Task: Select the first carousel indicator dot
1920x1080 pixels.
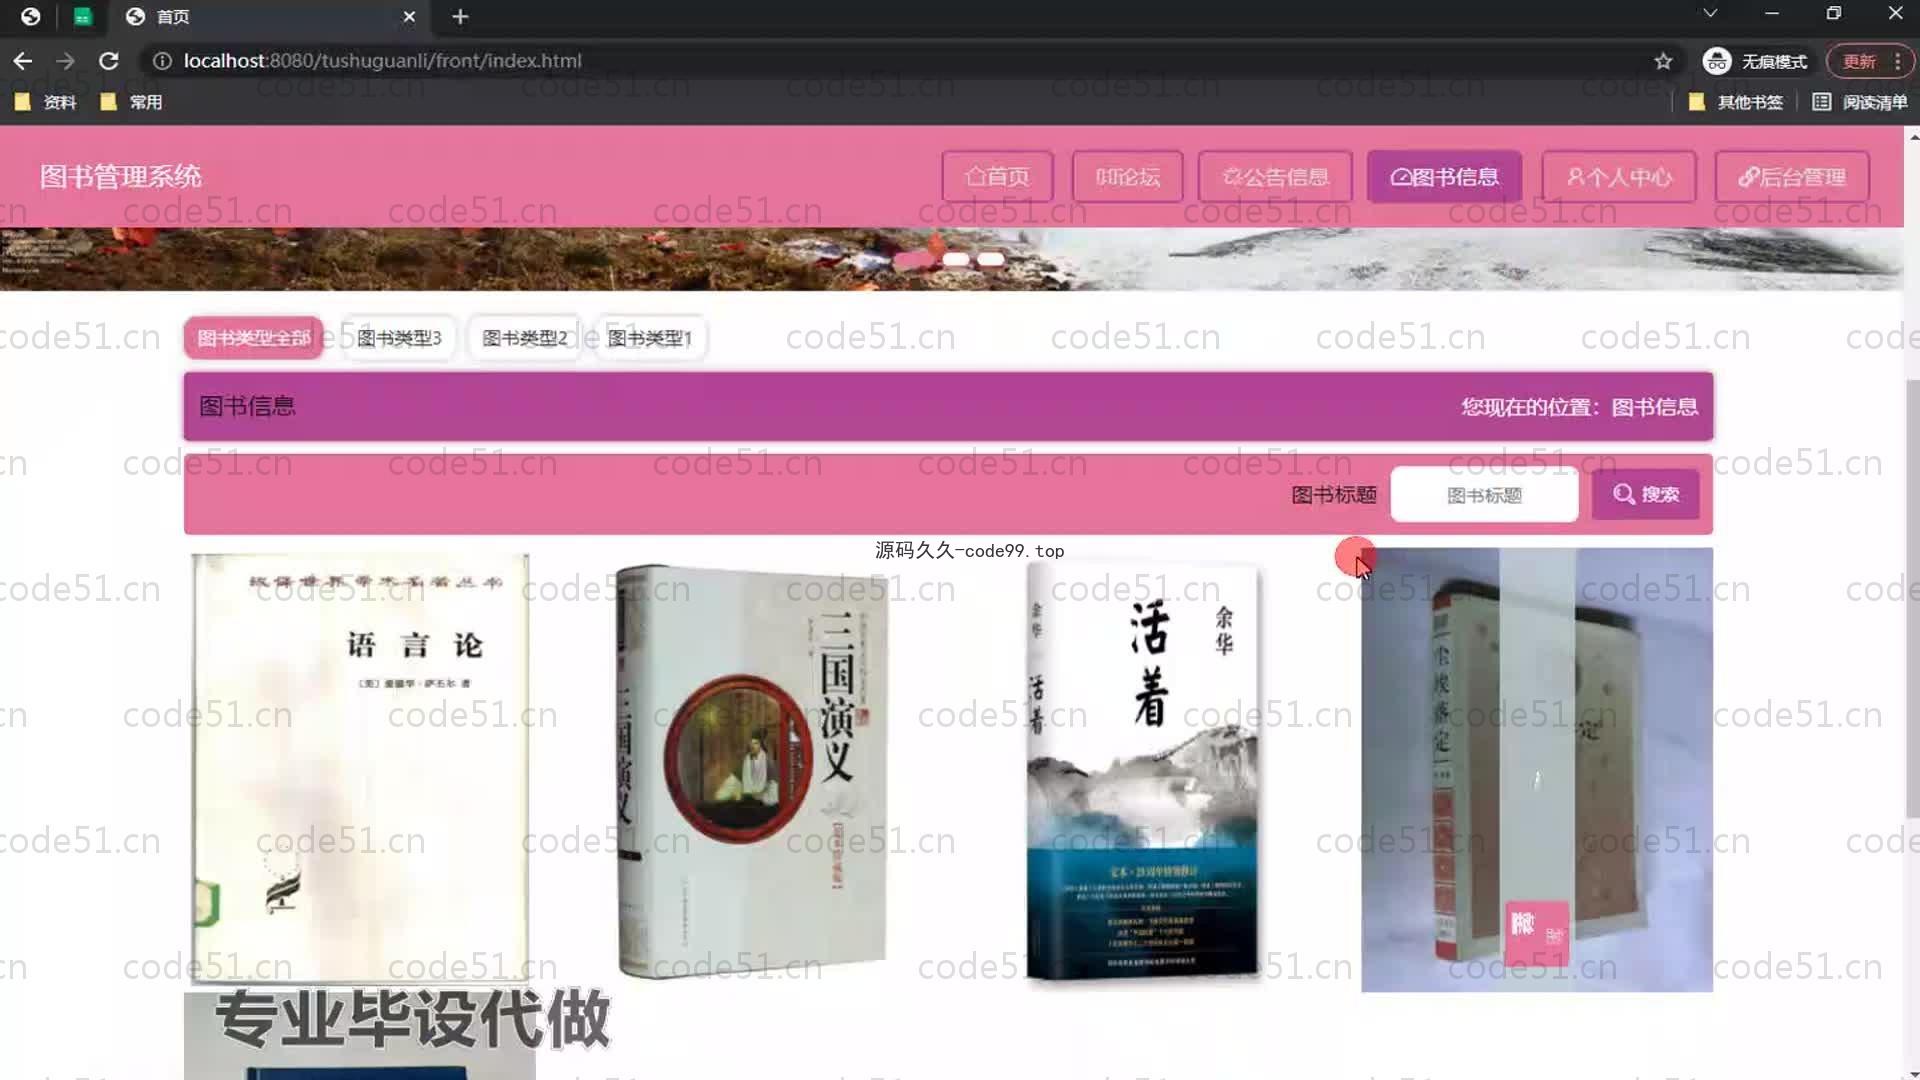Action: pos(912,260)
